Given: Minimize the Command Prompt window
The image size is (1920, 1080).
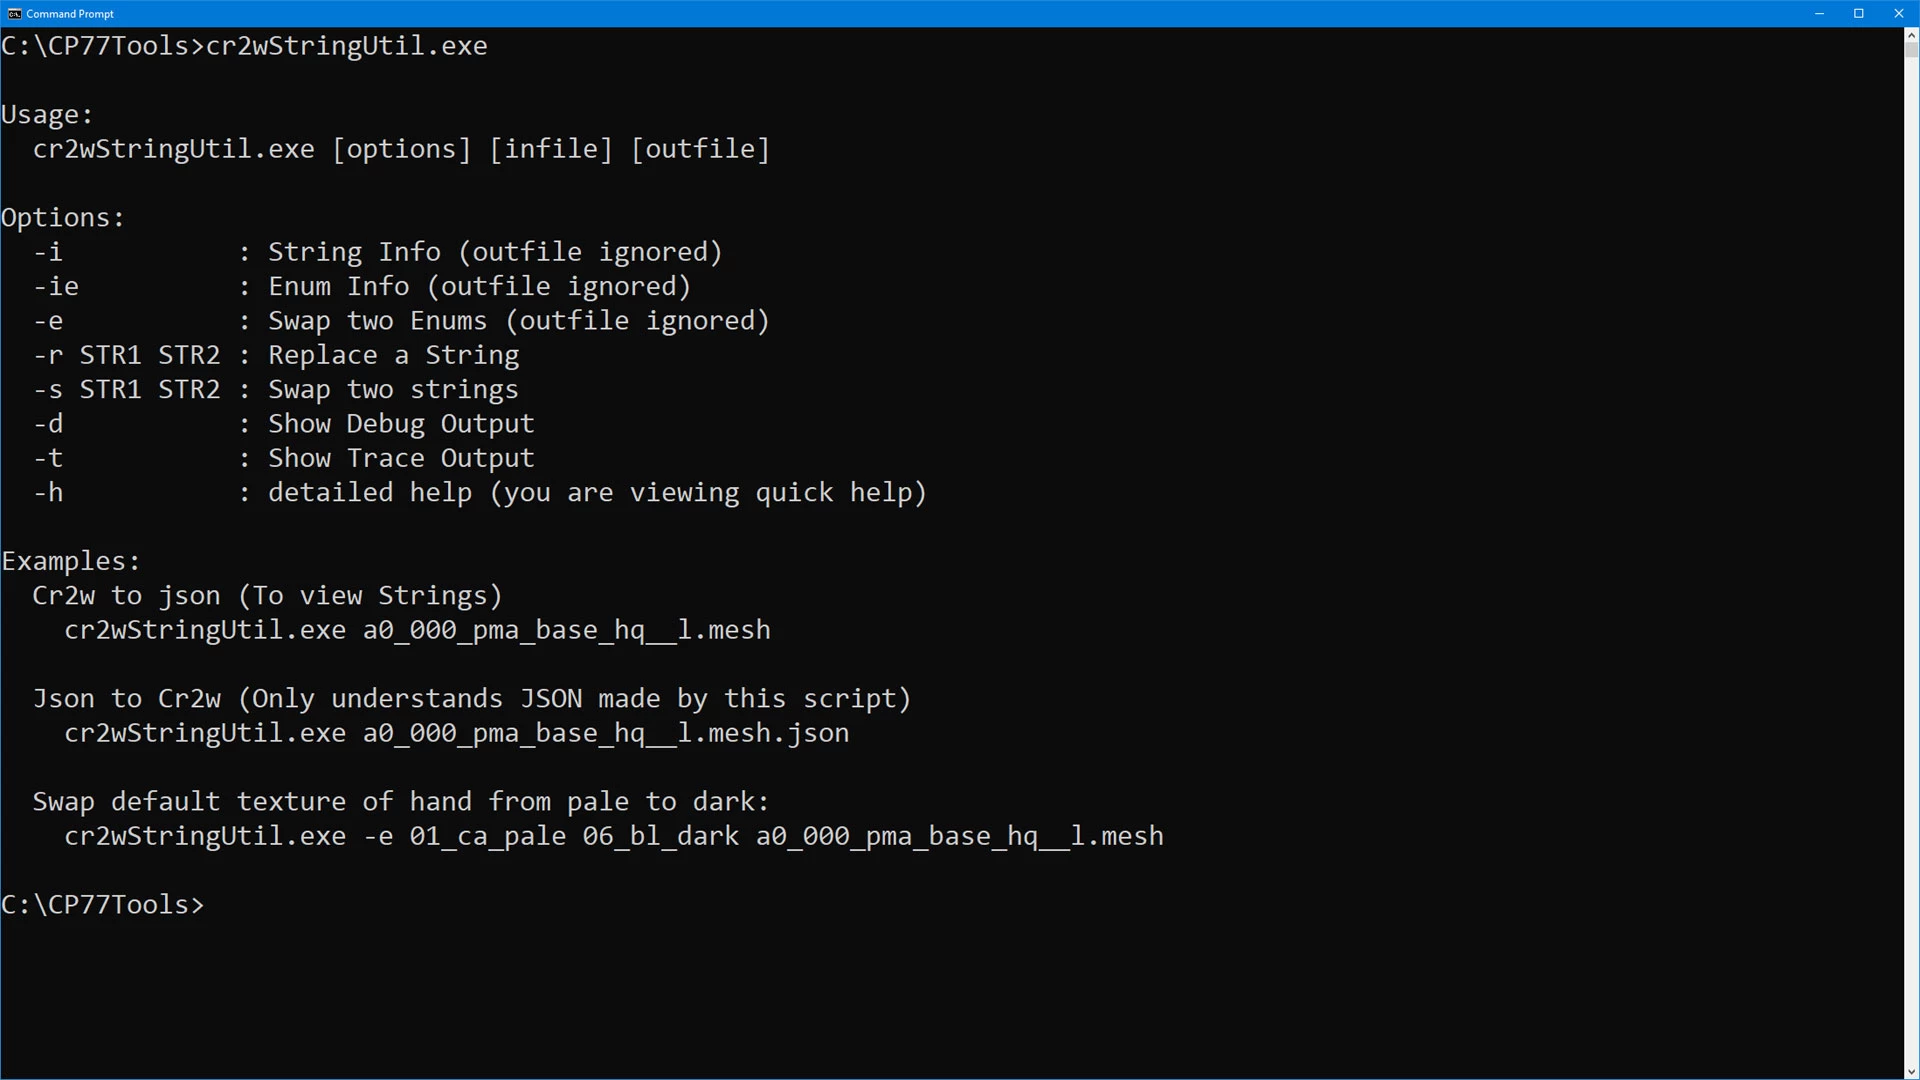Looking at the screenshot, I should coord(1819,13).
